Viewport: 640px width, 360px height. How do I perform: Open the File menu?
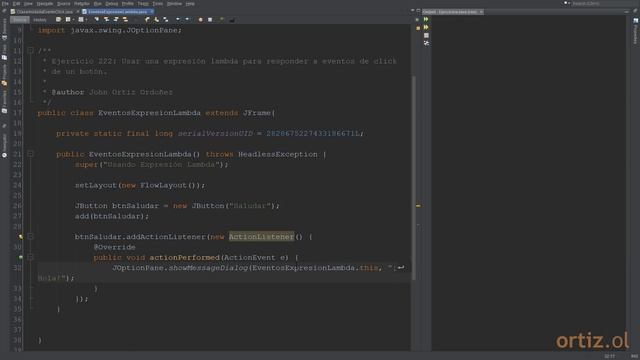click(5, 4)
